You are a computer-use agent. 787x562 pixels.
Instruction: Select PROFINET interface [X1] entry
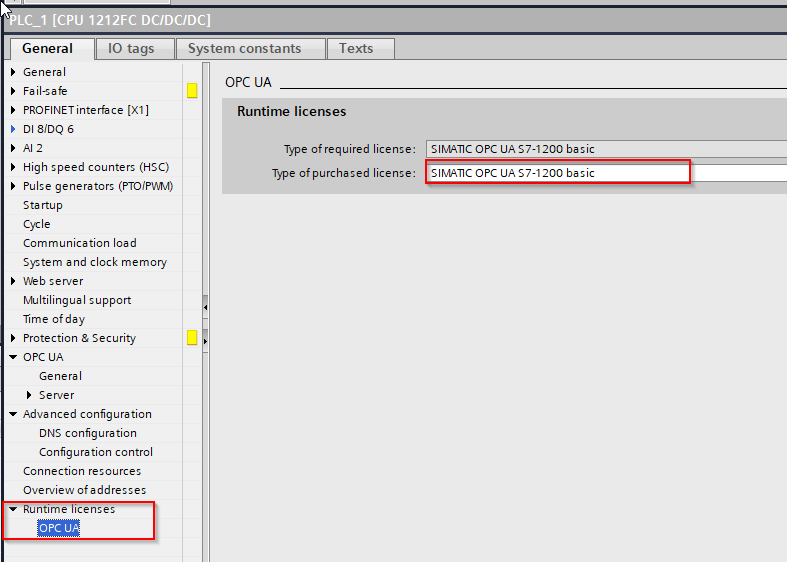tap(86, 110)
